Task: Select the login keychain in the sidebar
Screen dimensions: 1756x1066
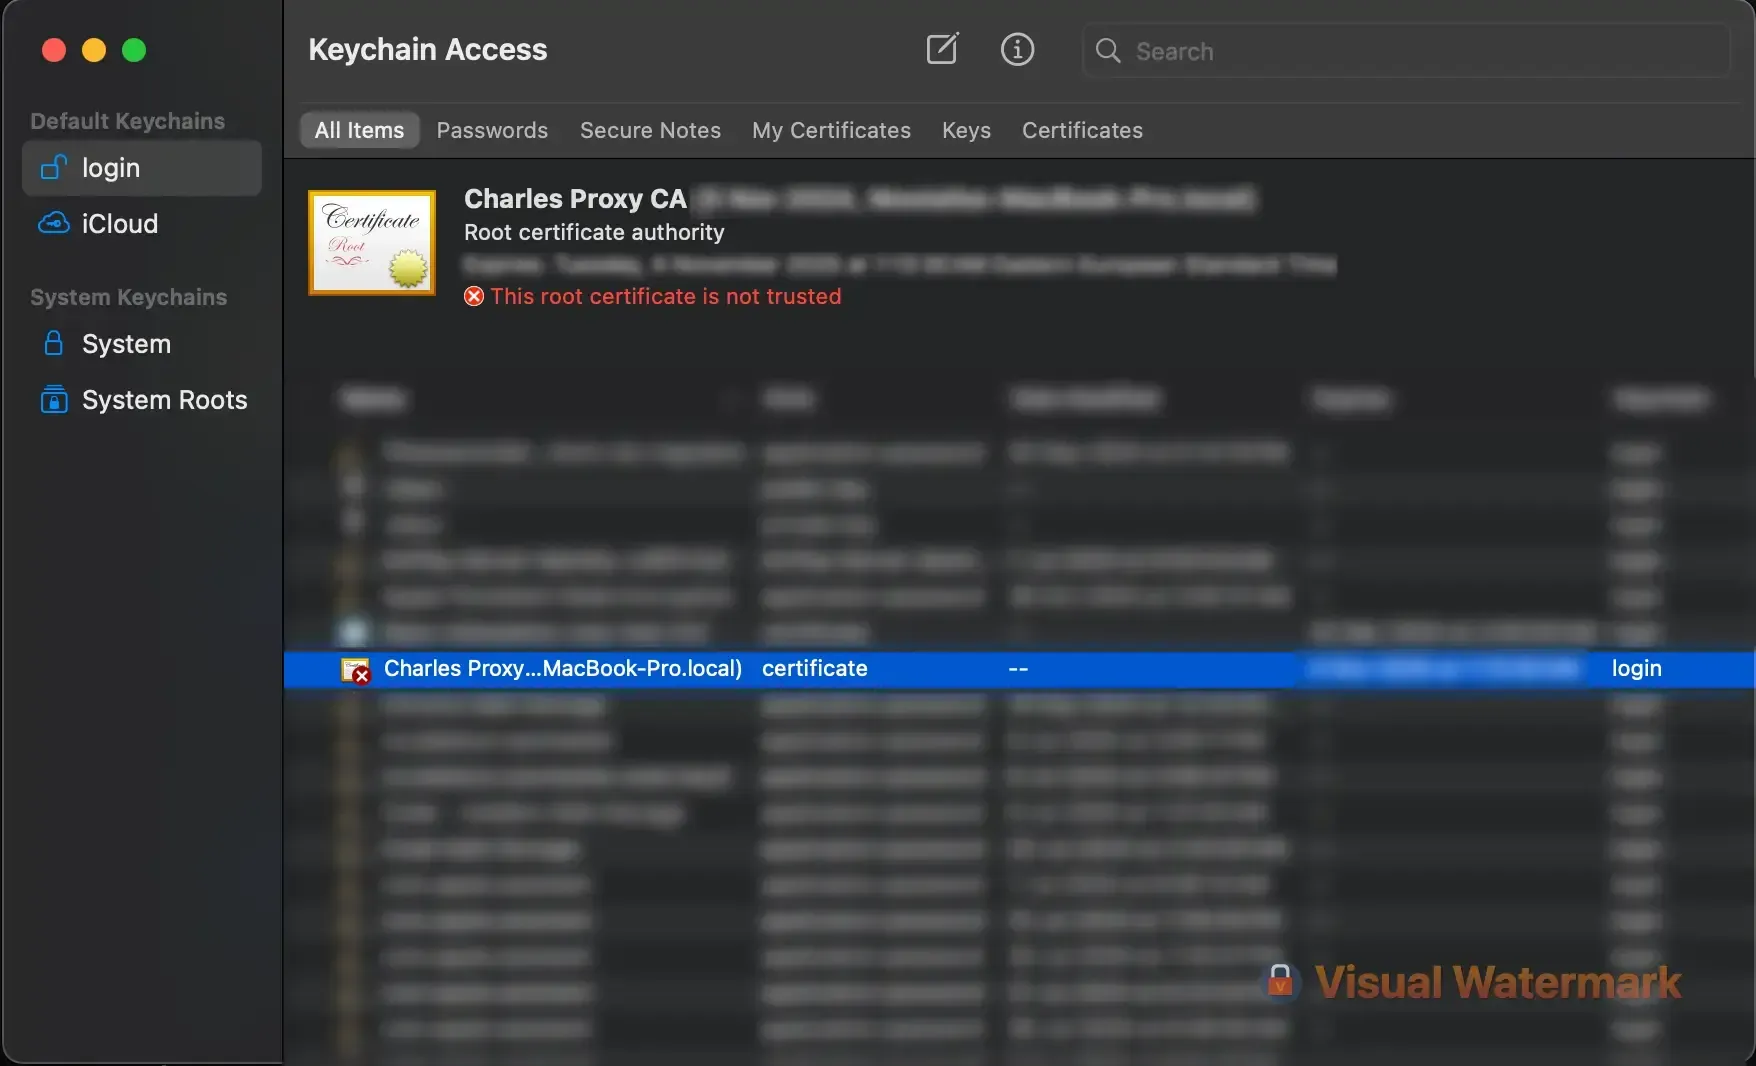Action: pos(111,167)
